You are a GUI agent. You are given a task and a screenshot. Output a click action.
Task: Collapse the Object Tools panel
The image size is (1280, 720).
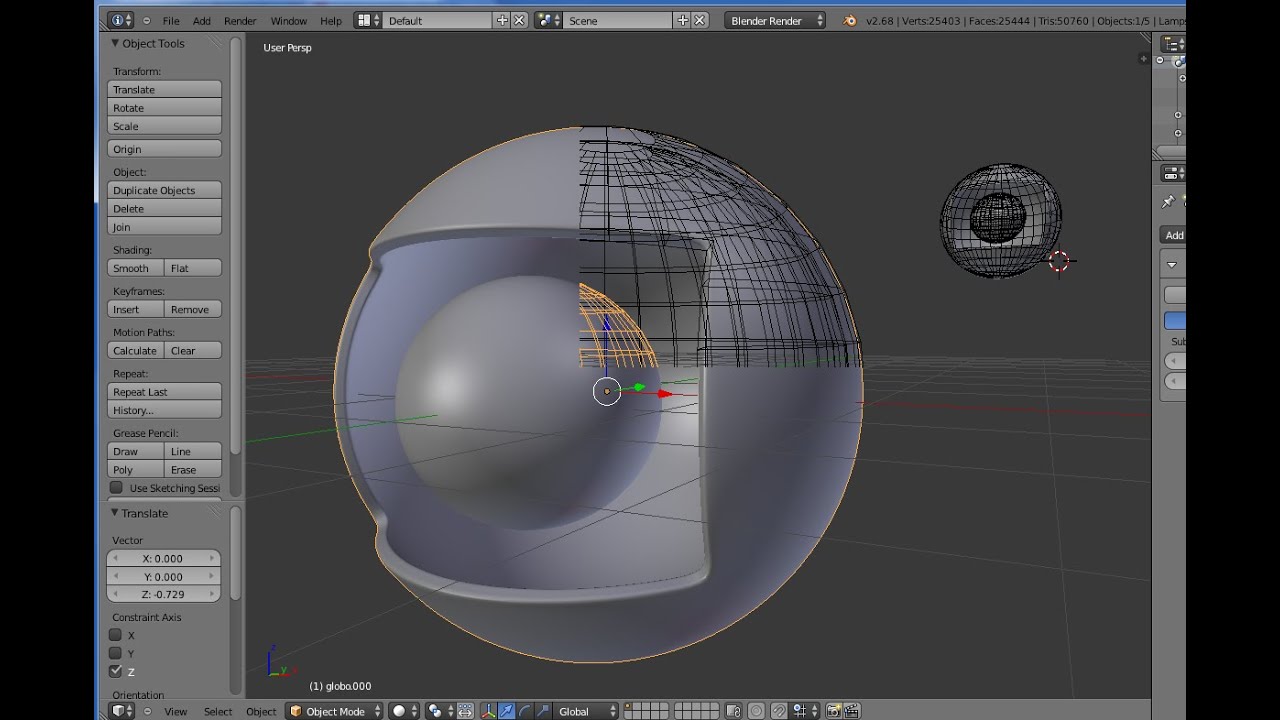pos(115,43)
